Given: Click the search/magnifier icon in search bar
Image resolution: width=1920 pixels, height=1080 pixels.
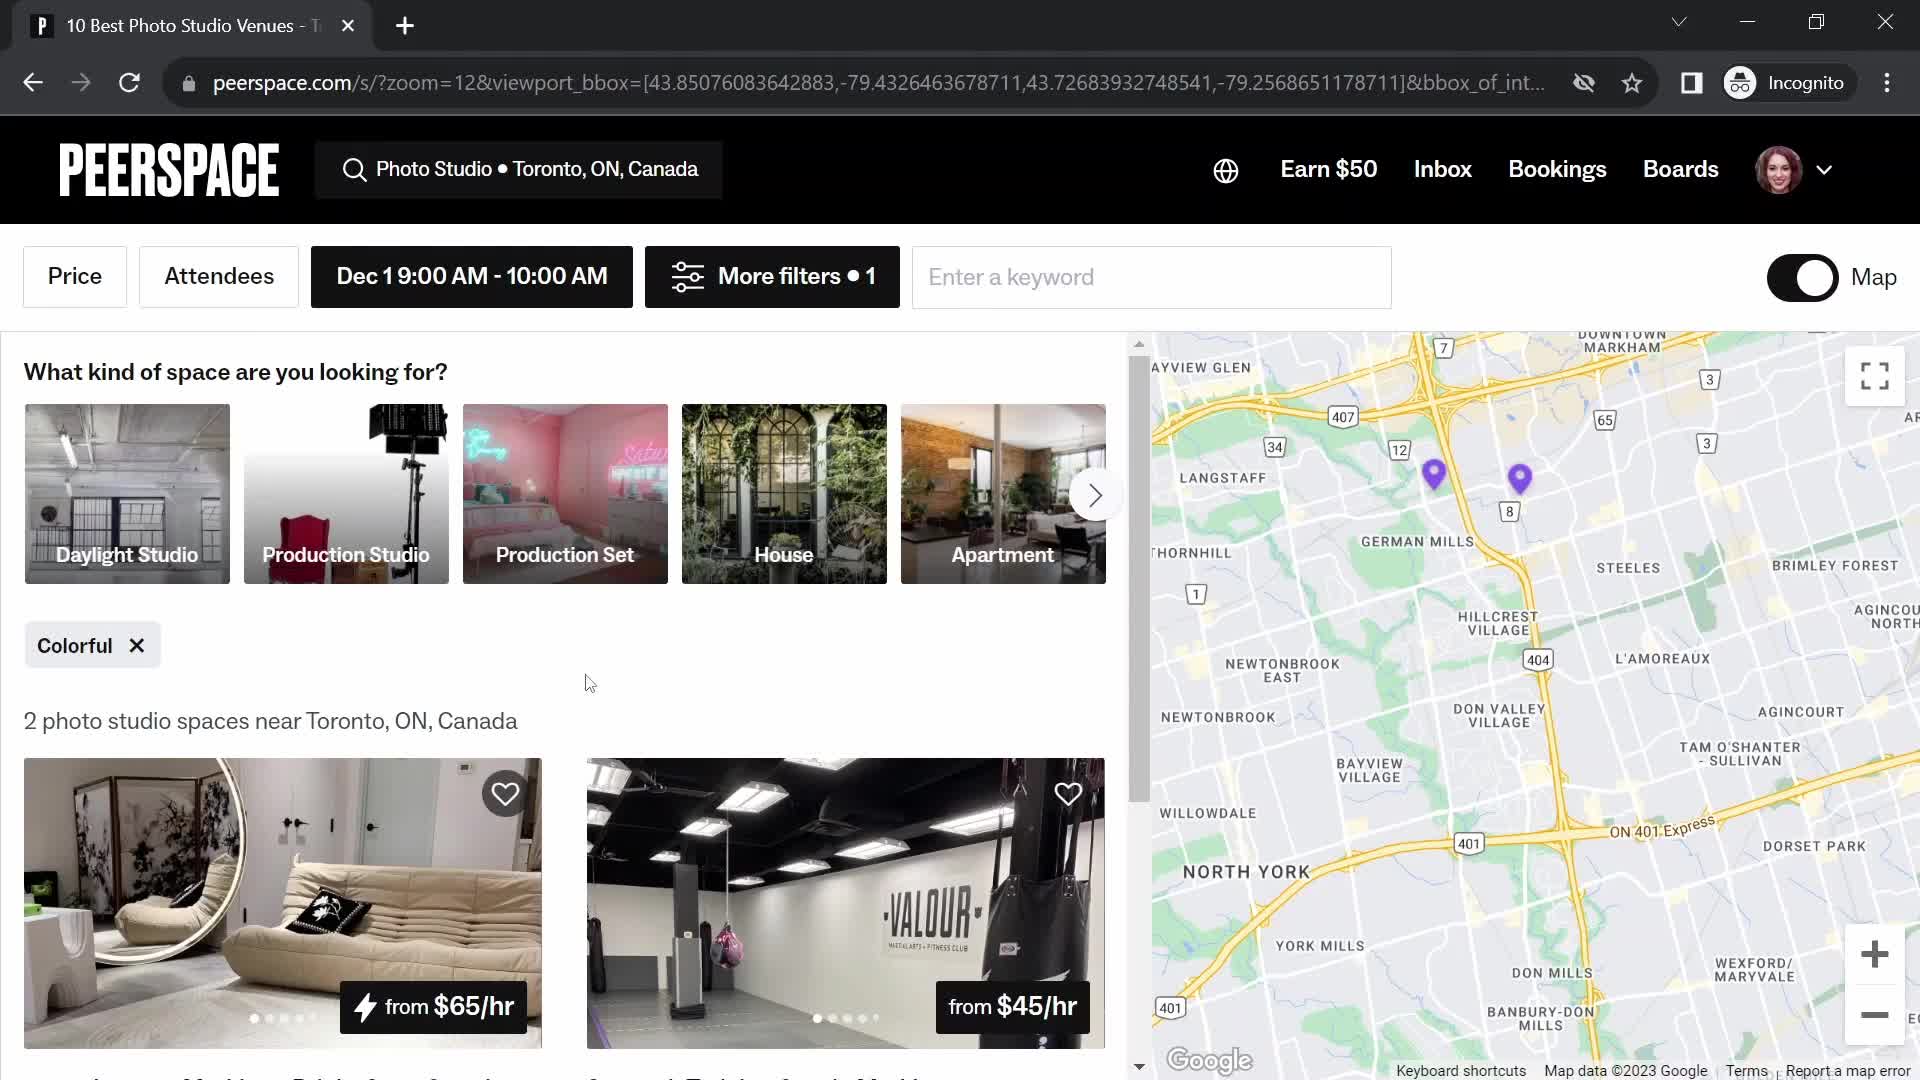Looking at the screenshot, I should coord(353,169).
